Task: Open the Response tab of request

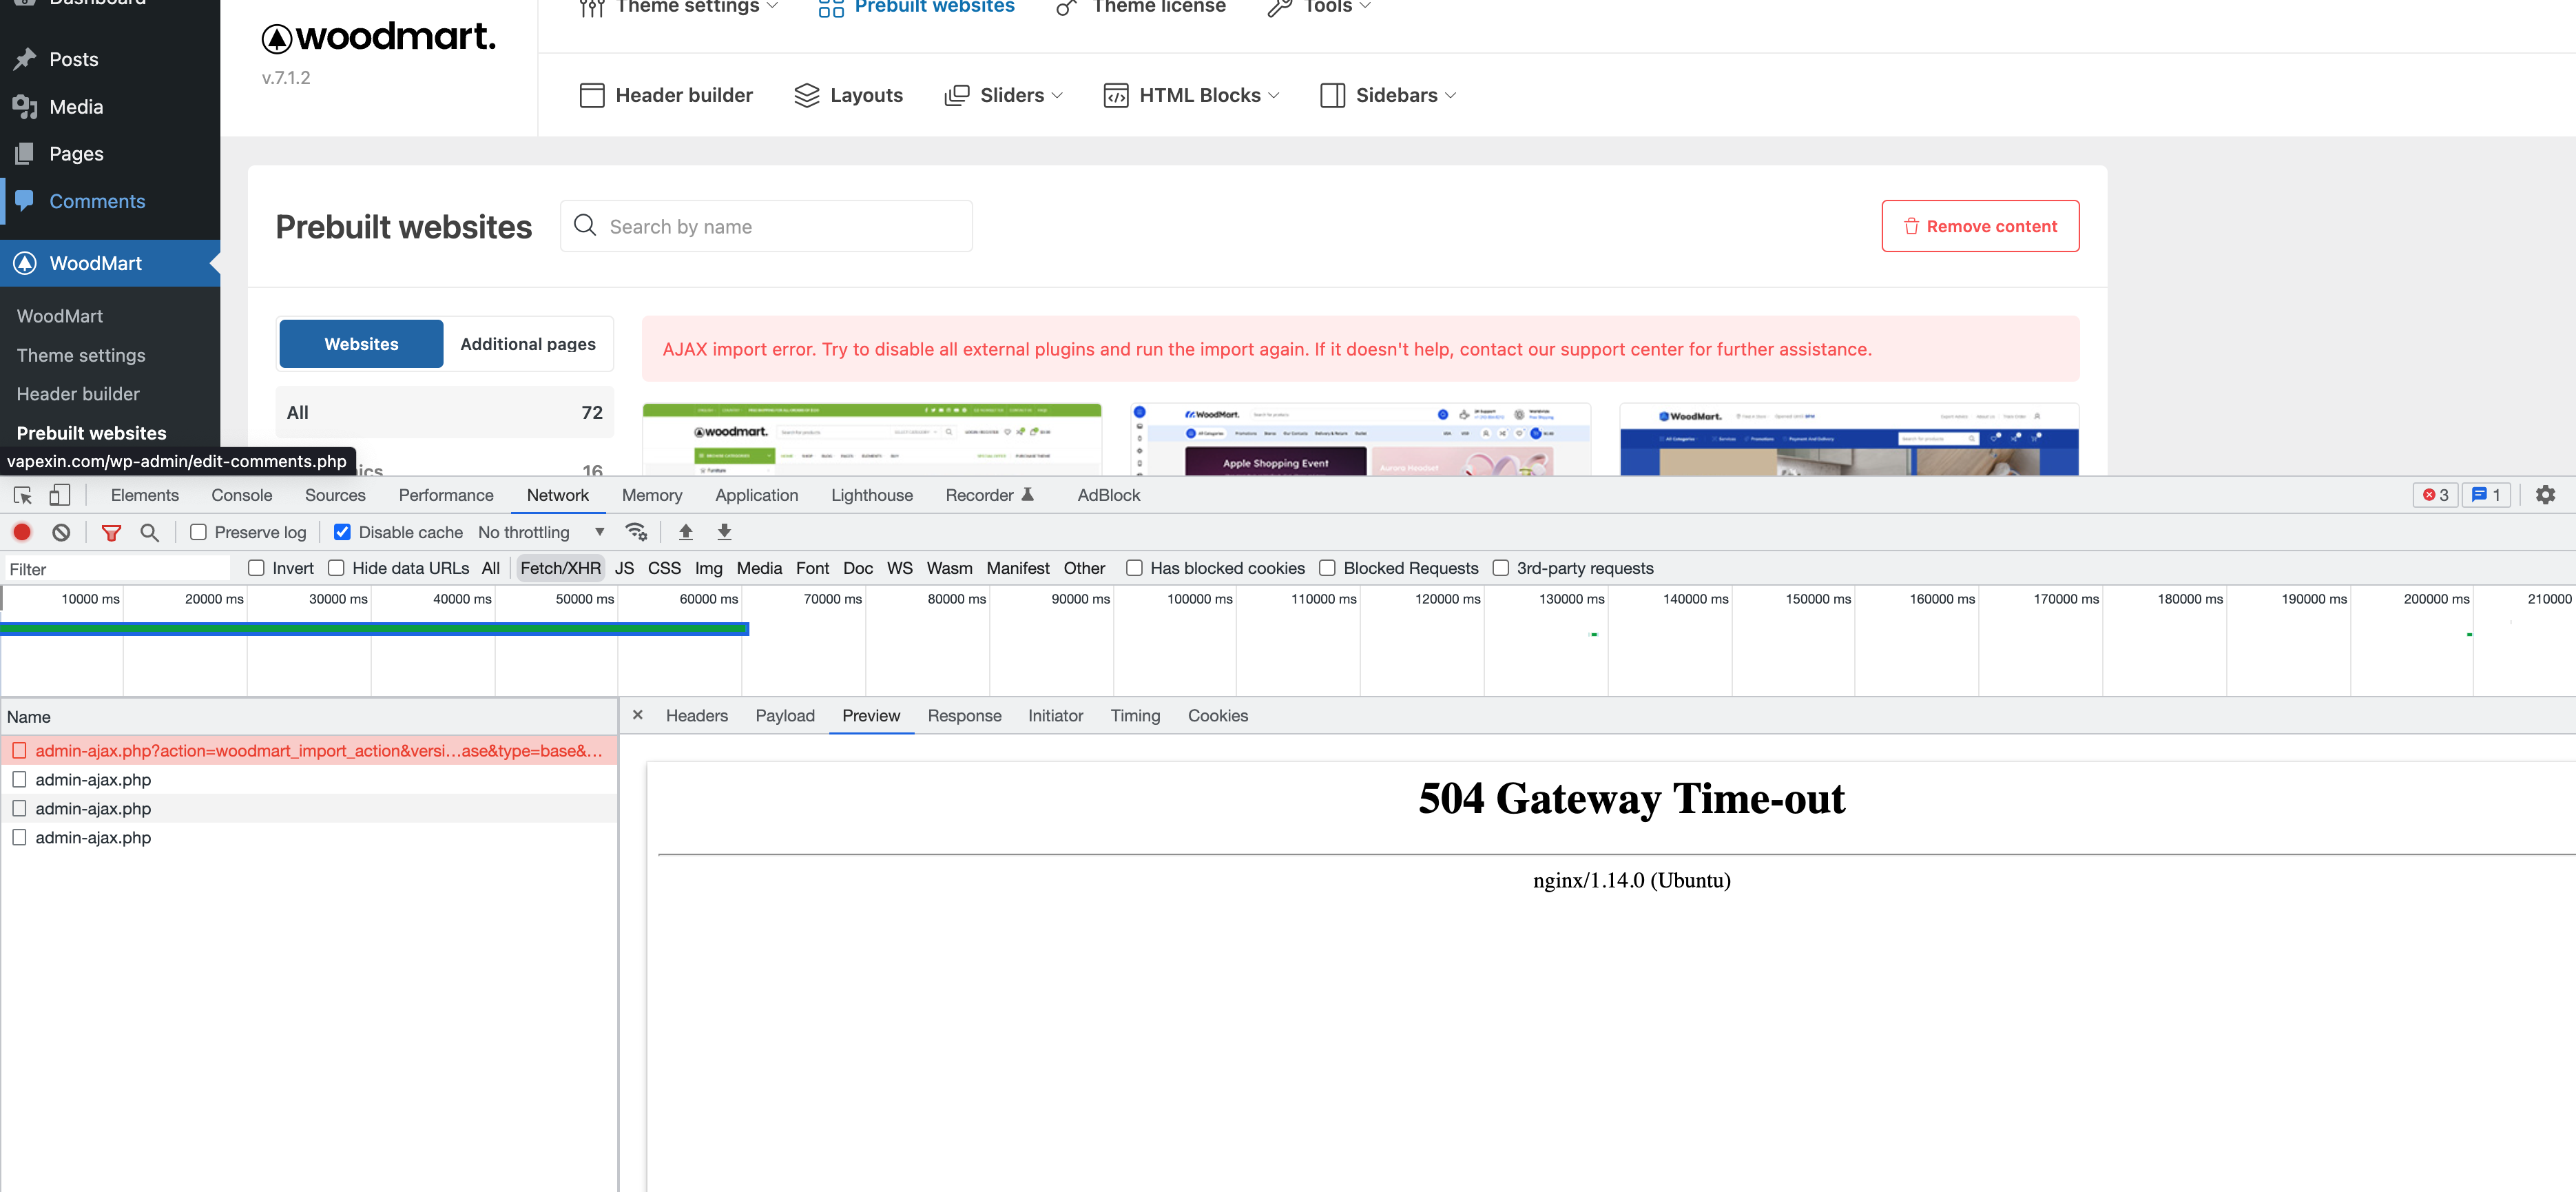Action: [963, 716]
